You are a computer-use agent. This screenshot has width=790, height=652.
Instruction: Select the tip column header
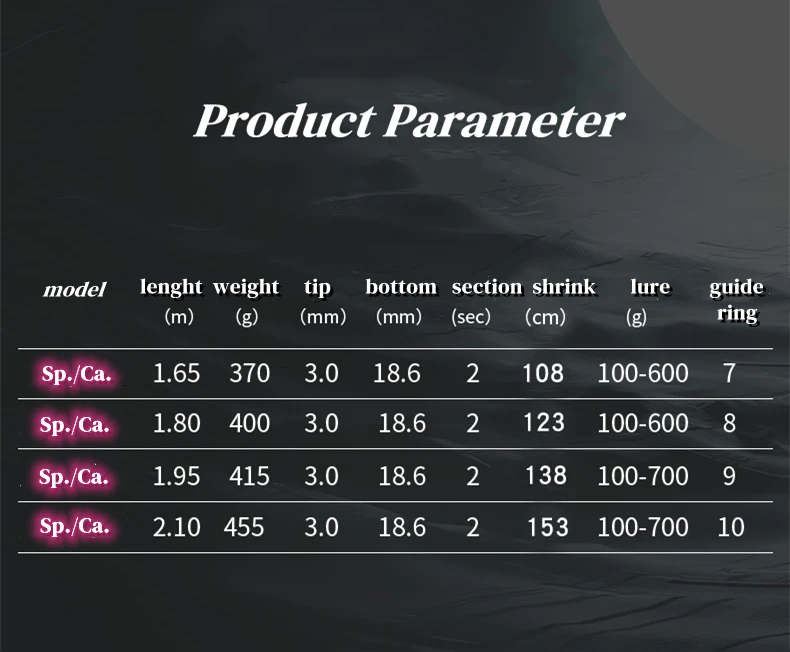coord(318,287)
